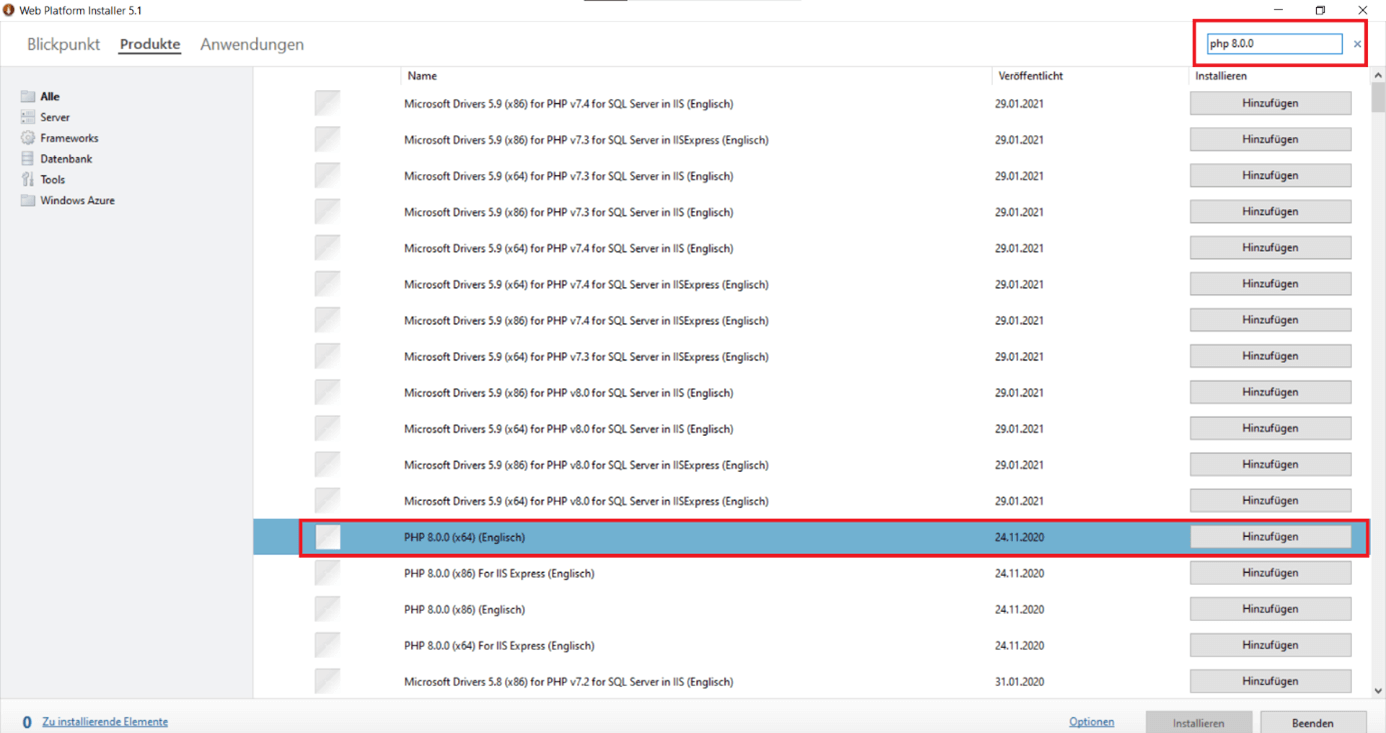Image resolution: width=1386 pixels, height=733 pixels.
Task: Click the icon for Drivers 5.8 (x86) PHP v7.2 row
Action: coord(328,681)
